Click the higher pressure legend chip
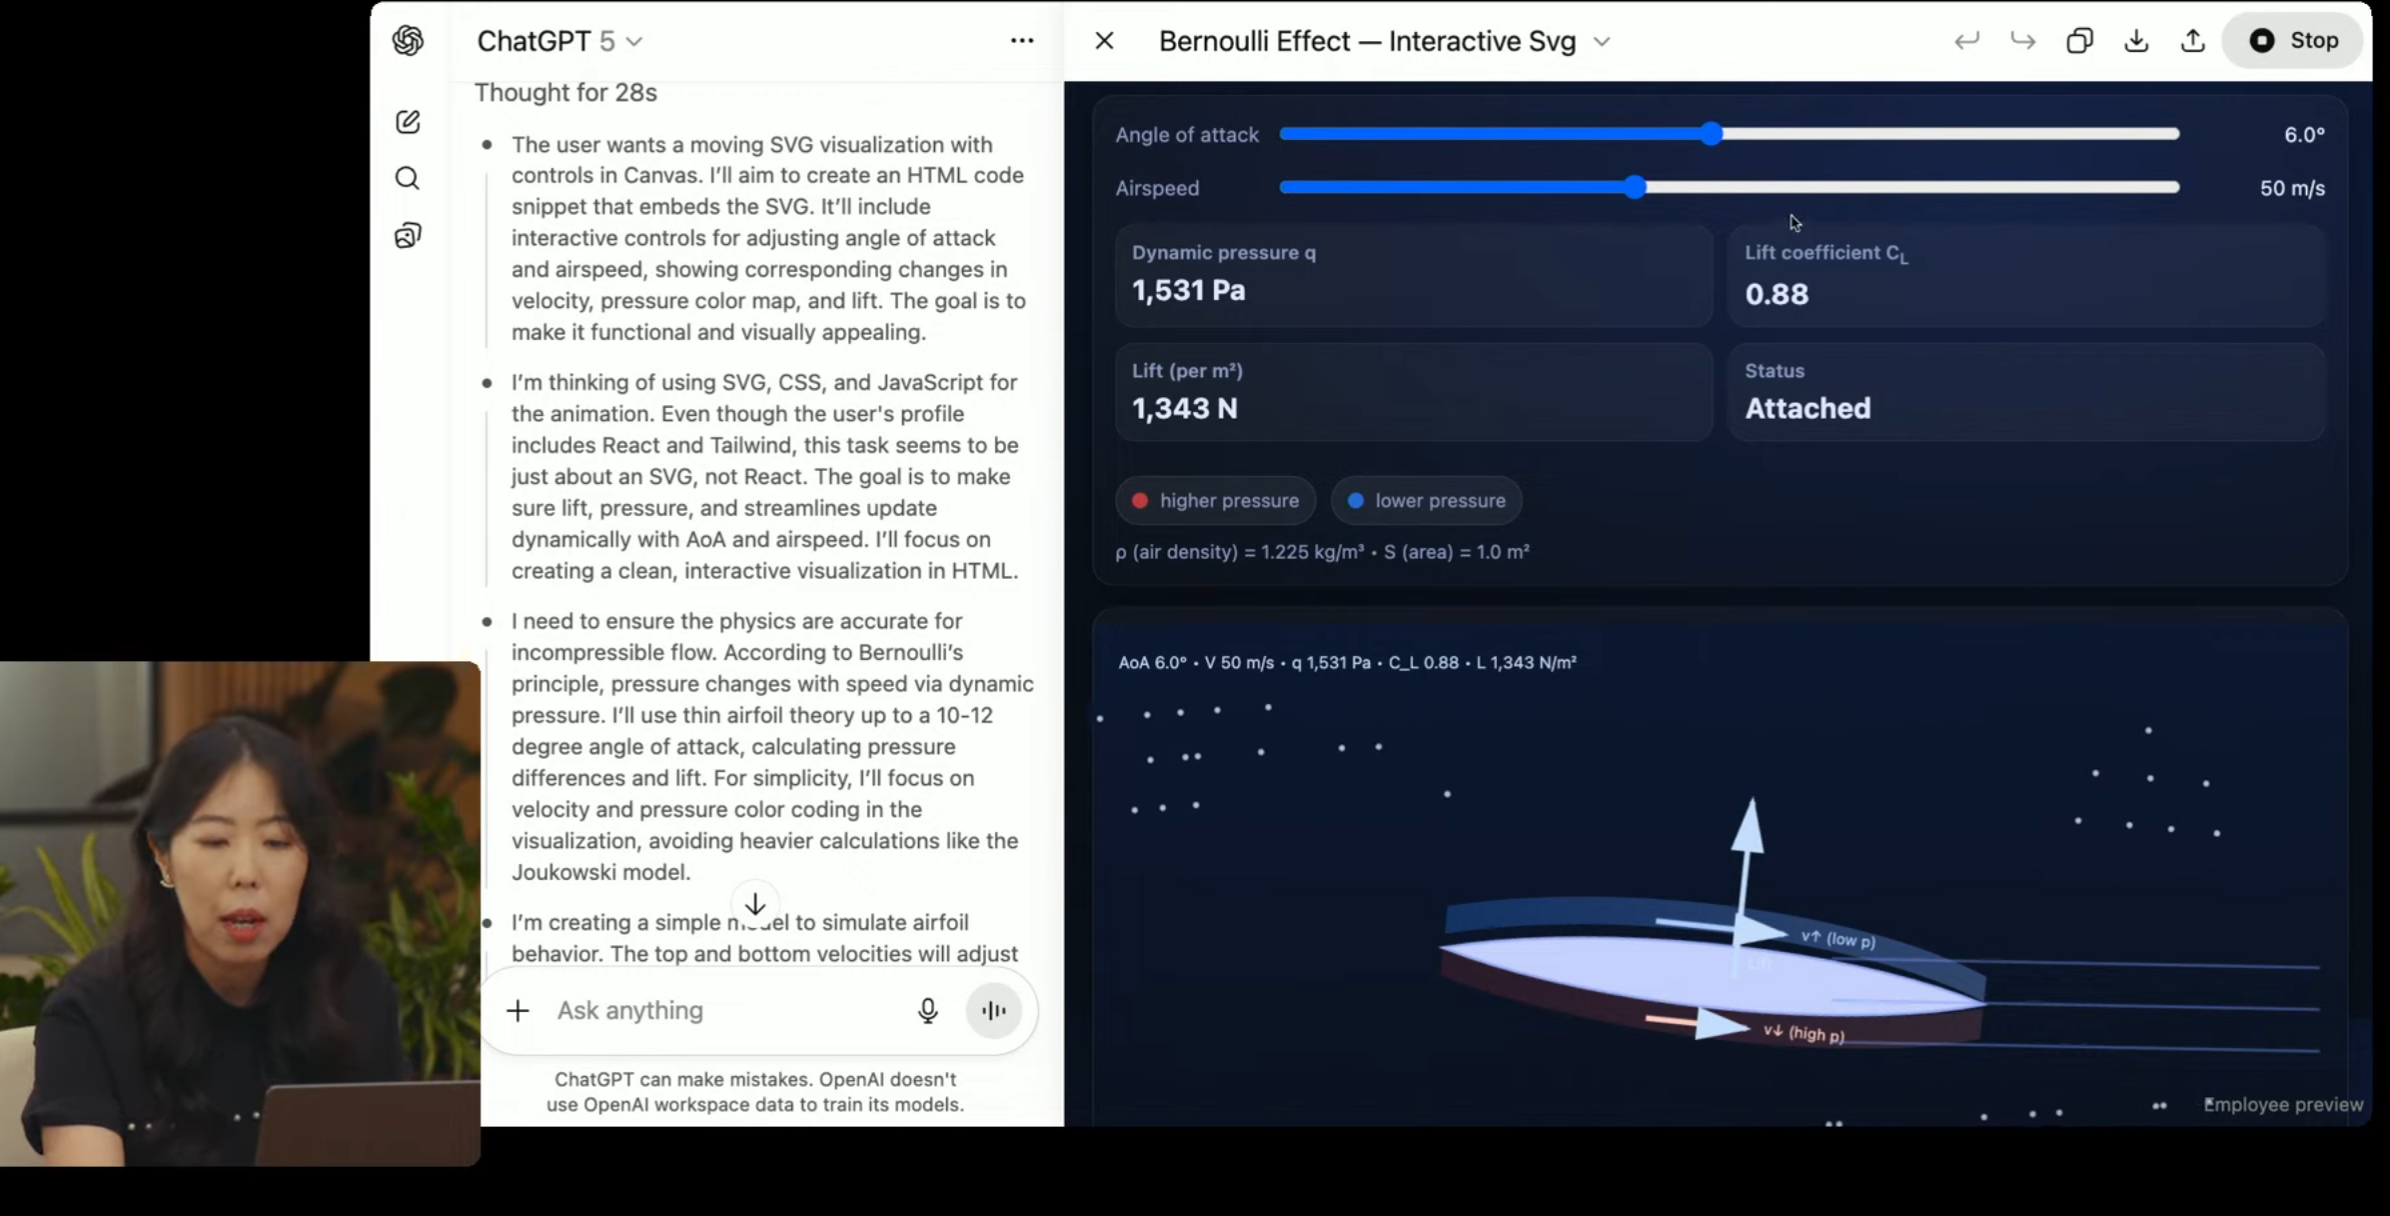2390x1216 pixels. click(1215, 500)
